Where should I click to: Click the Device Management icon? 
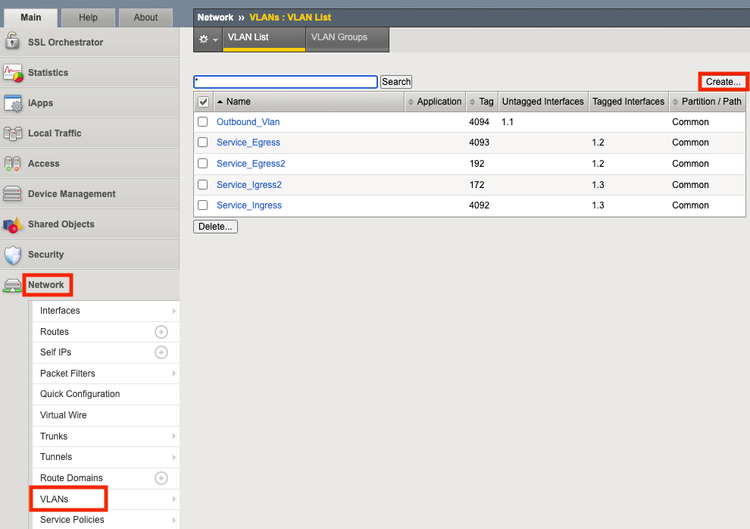click(x=12, y=194)
